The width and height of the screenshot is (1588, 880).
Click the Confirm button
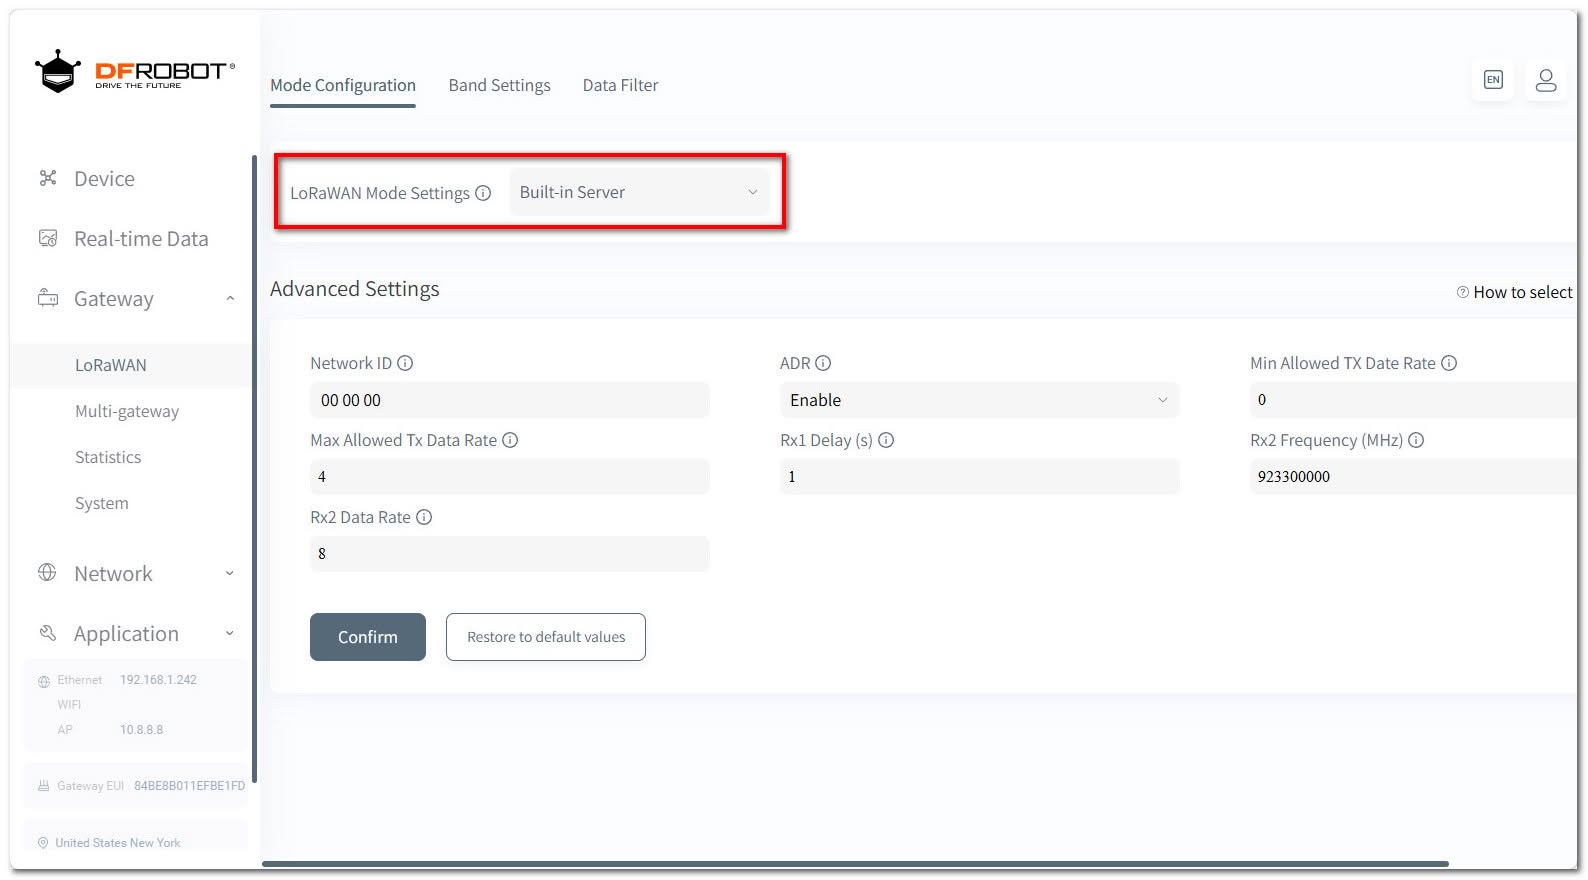(368, 637)
